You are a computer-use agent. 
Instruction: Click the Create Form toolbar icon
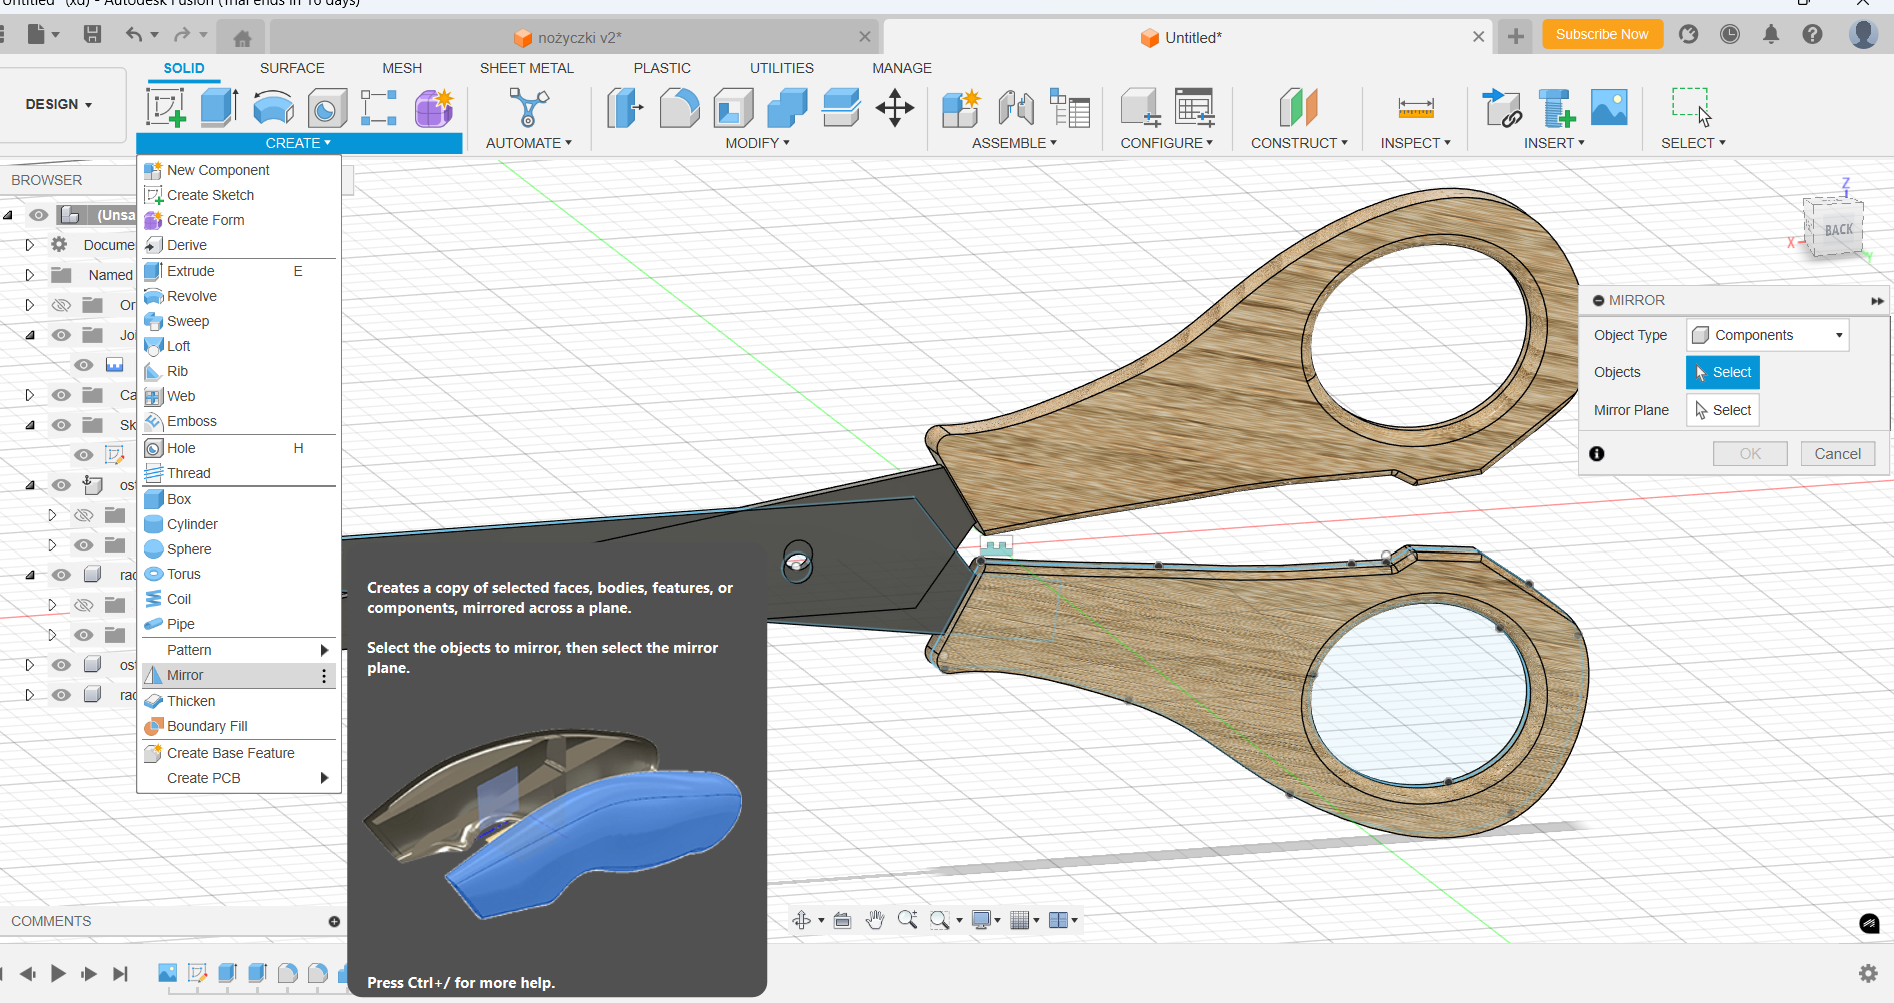point(434,108)
